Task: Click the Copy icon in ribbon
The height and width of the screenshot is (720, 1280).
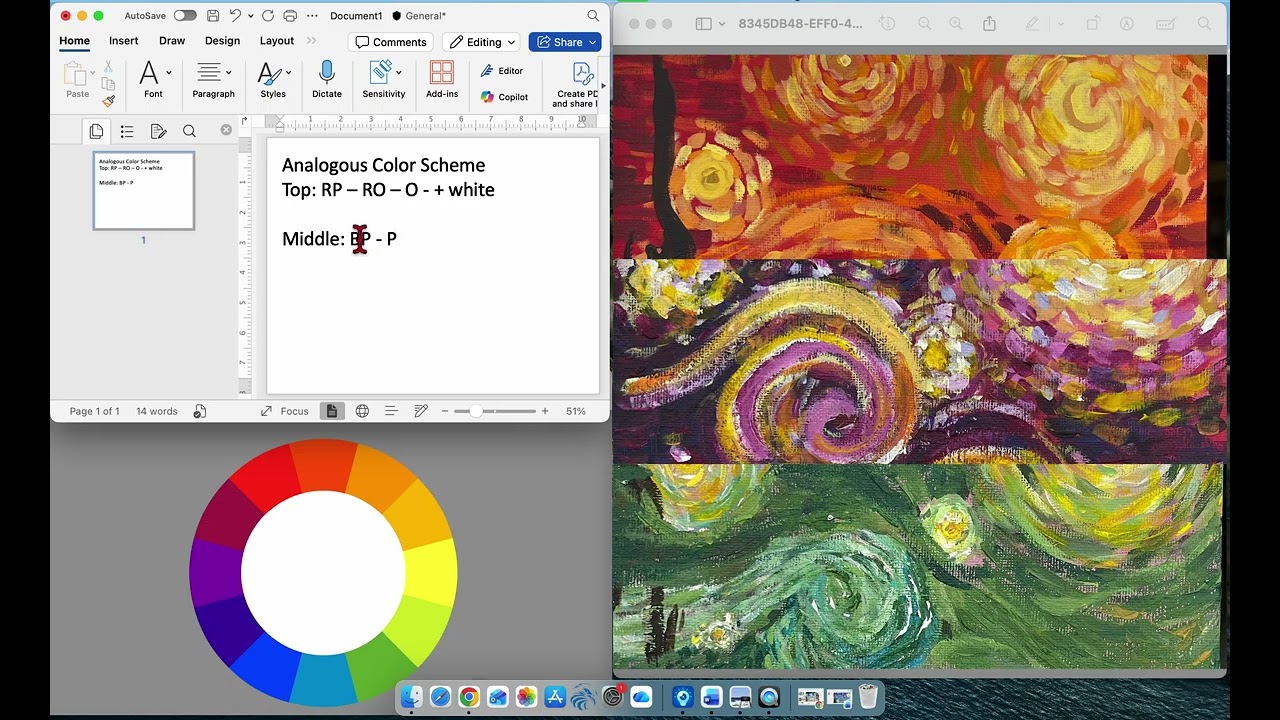Action: pyautogui.click(x=108, y=84)
